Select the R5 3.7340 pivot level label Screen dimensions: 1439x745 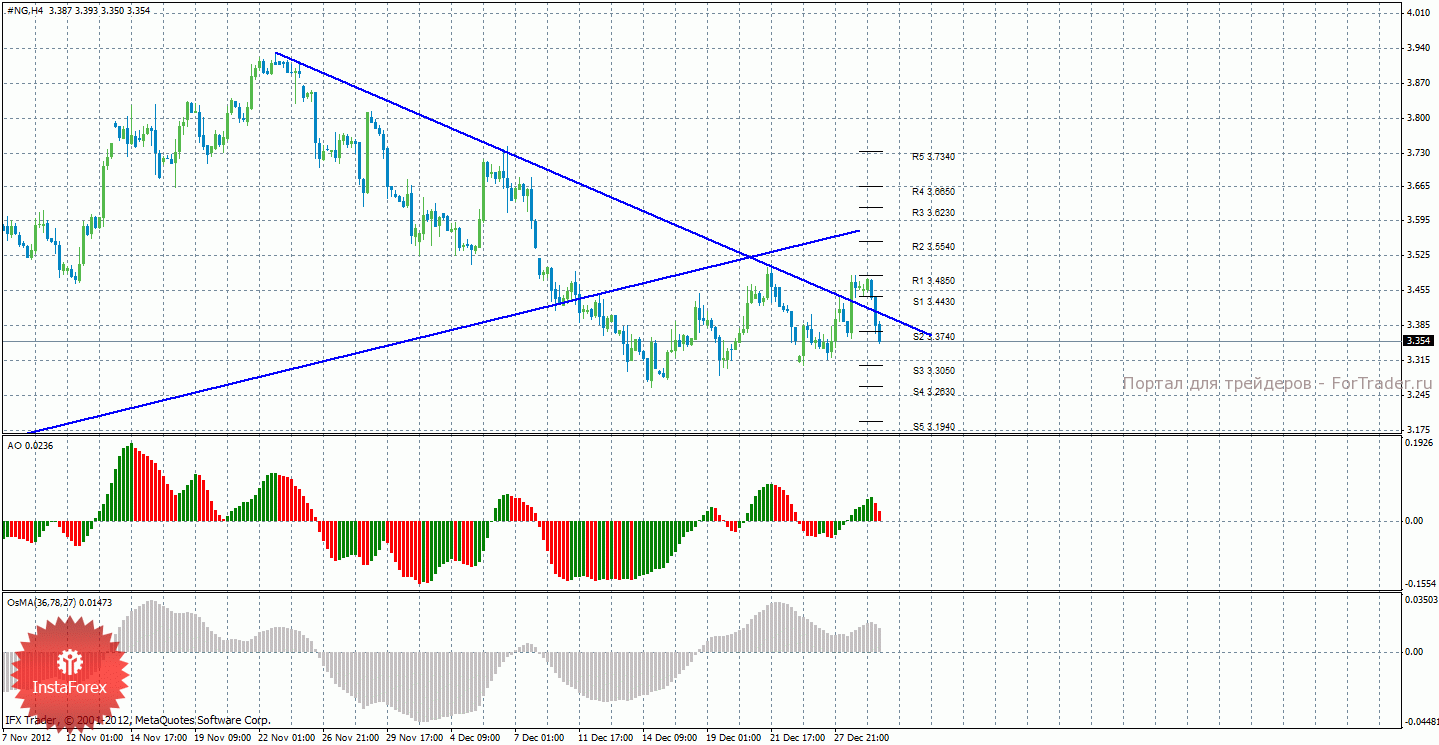click(x=933, y=157)
